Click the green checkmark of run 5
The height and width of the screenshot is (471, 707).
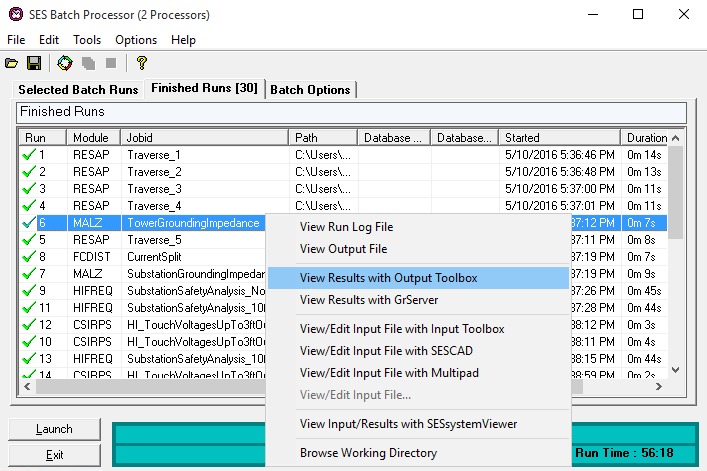tap(28, 240)
